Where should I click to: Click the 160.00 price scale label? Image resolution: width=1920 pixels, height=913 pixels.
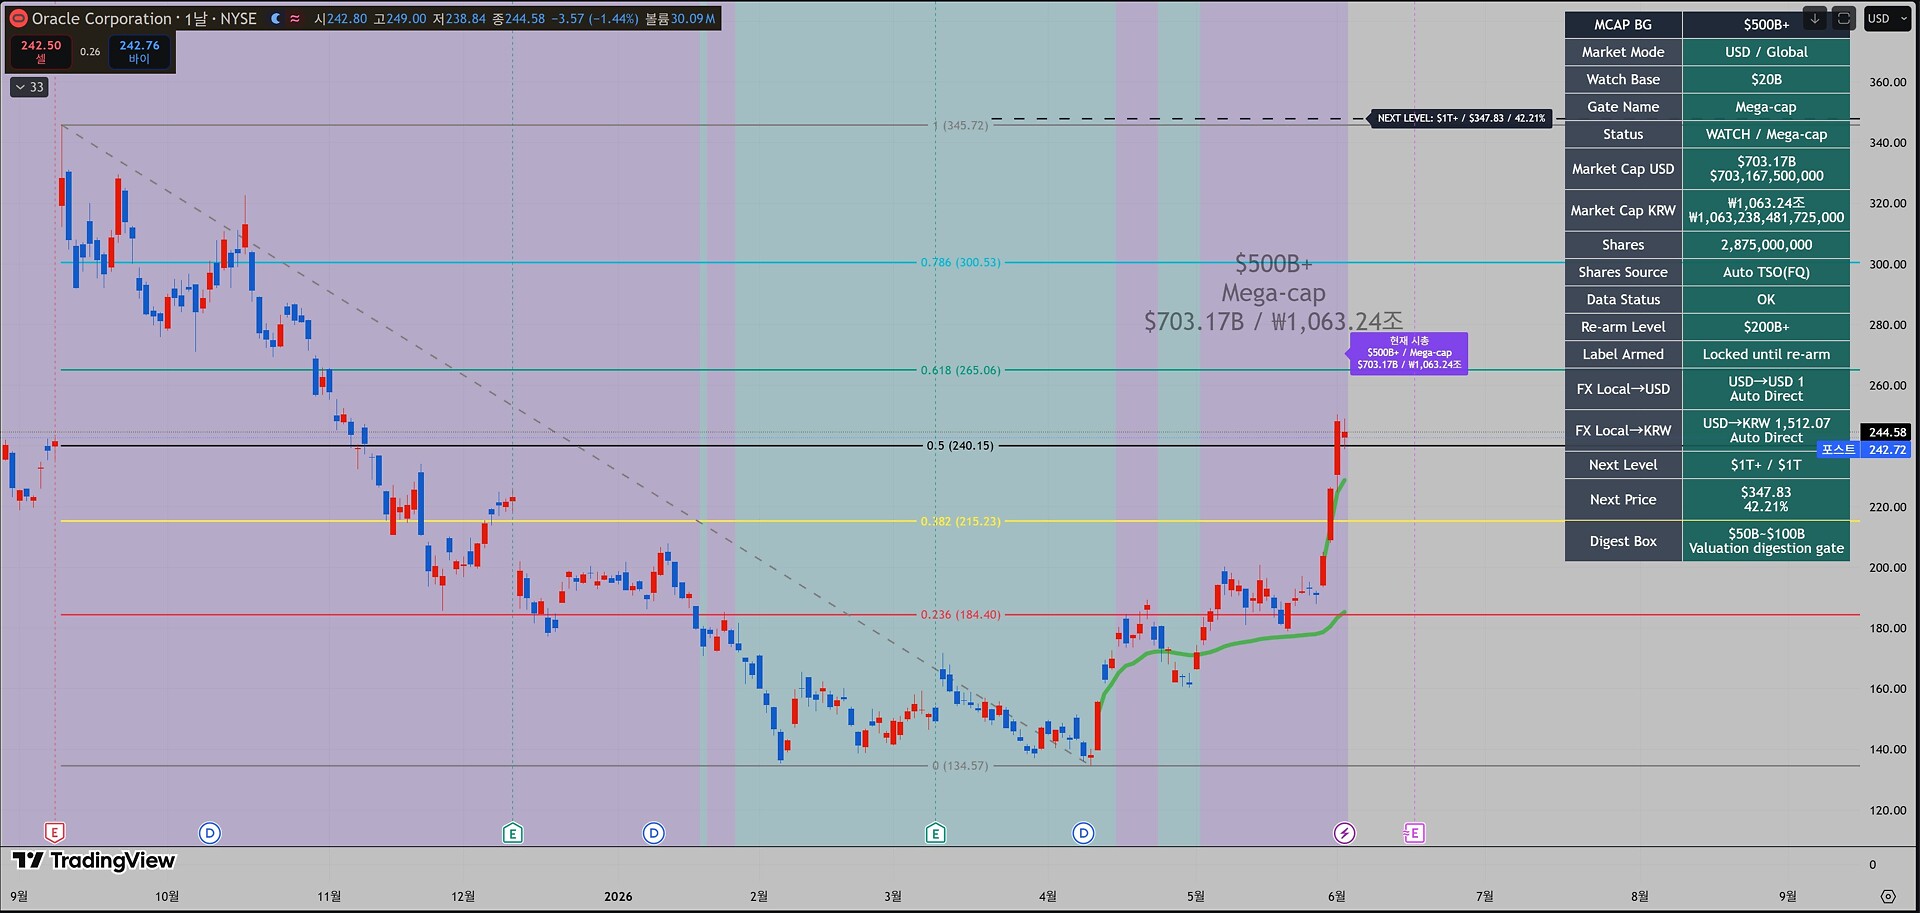[x=1887, y=689]
